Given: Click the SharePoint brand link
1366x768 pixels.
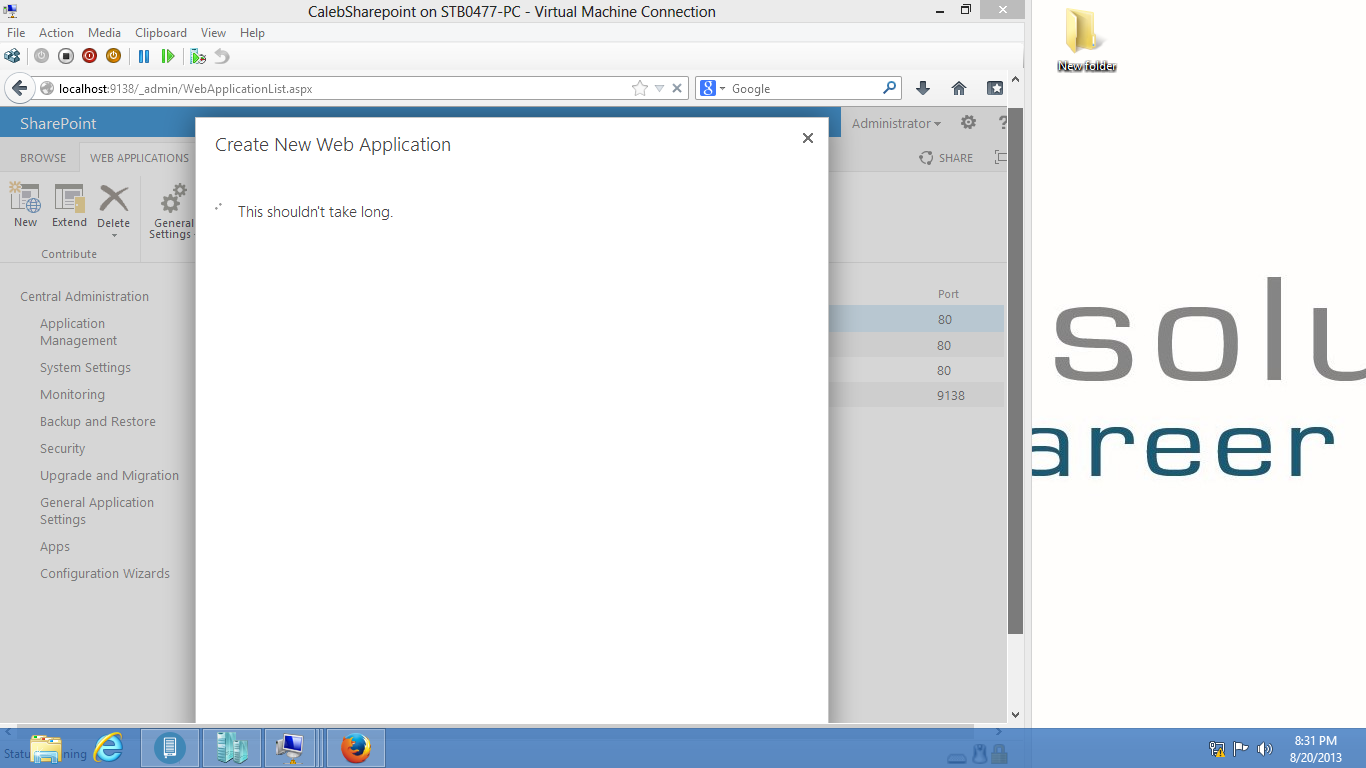Looking at the screenshot, I should tap(58, 123).
